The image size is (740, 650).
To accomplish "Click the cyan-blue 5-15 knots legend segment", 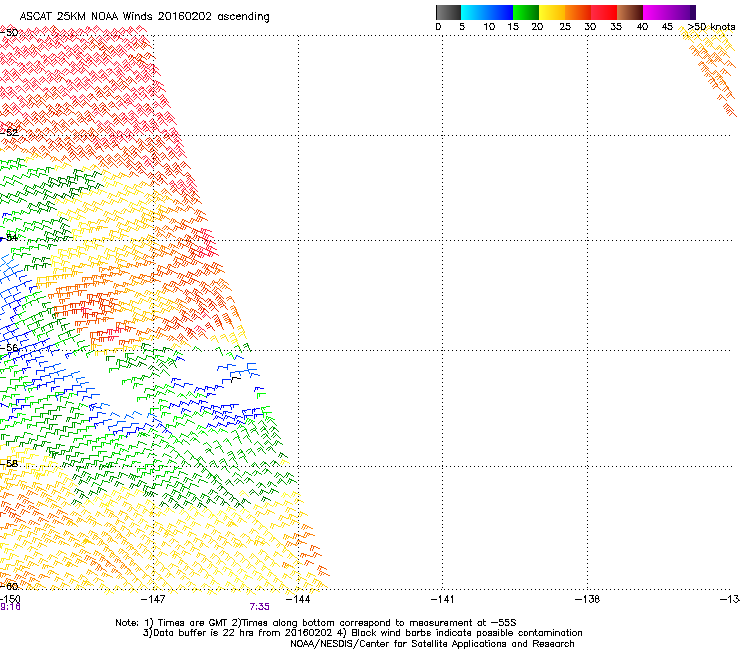I will coord(487,12).
